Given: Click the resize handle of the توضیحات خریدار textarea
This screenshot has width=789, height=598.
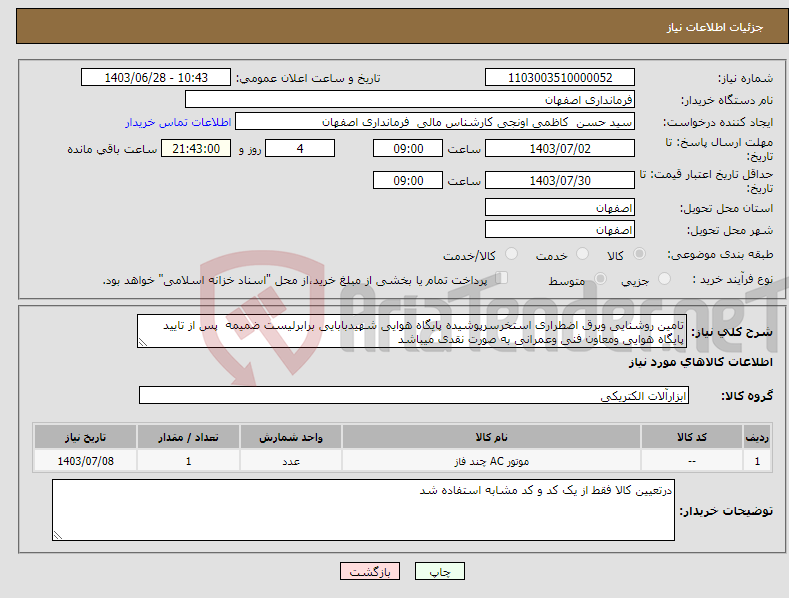Looking at the screenshot, I should point(58,535).
